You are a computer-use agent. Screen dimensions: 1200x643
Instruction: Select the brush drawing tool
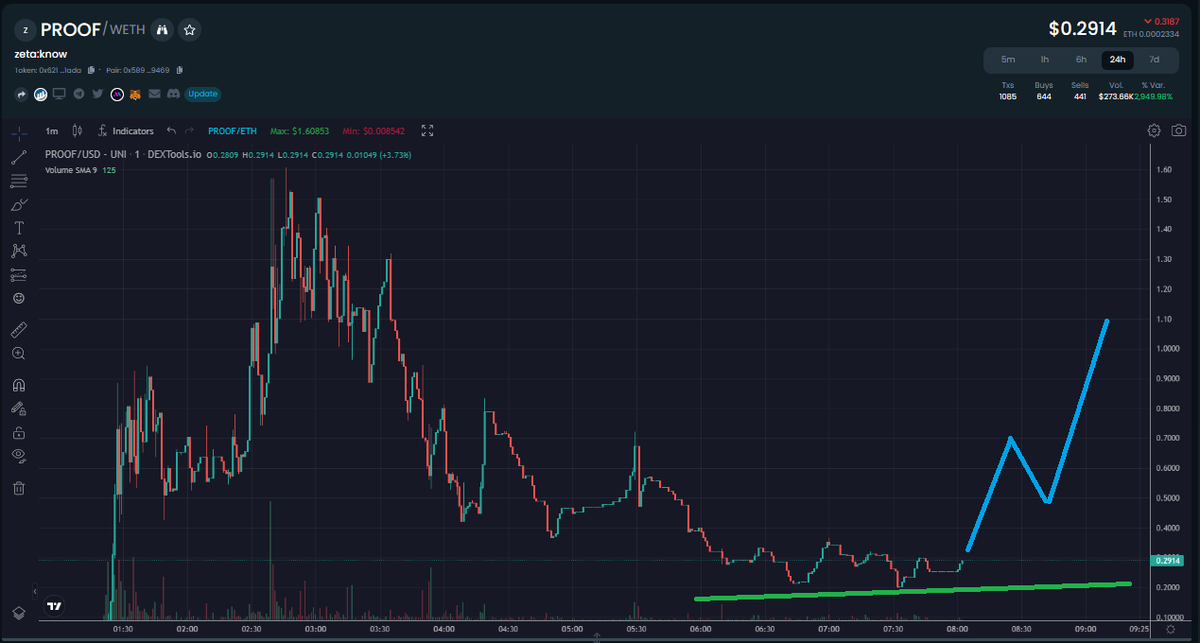coord(19,204)
